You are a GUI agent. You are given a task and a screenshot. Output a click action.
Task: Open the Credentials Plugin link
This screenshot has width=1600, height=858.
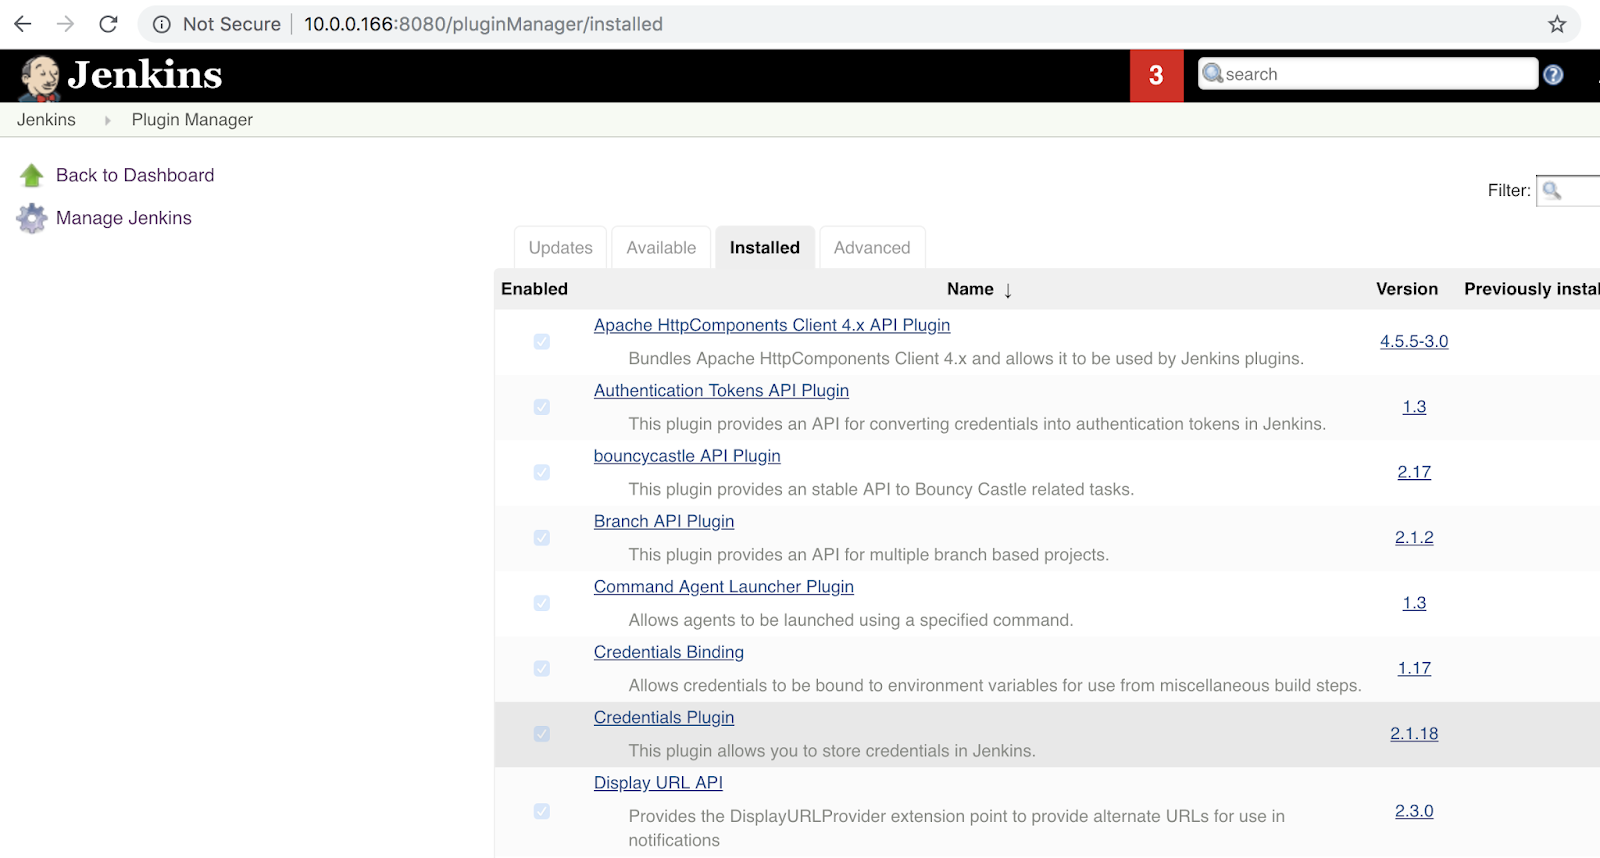pos(664,717)
